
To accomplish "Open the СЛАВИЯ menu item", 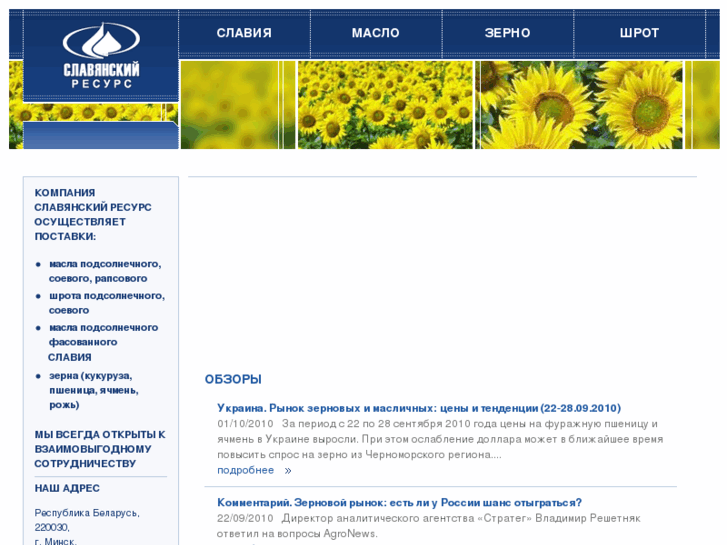I will pos(244,33).
